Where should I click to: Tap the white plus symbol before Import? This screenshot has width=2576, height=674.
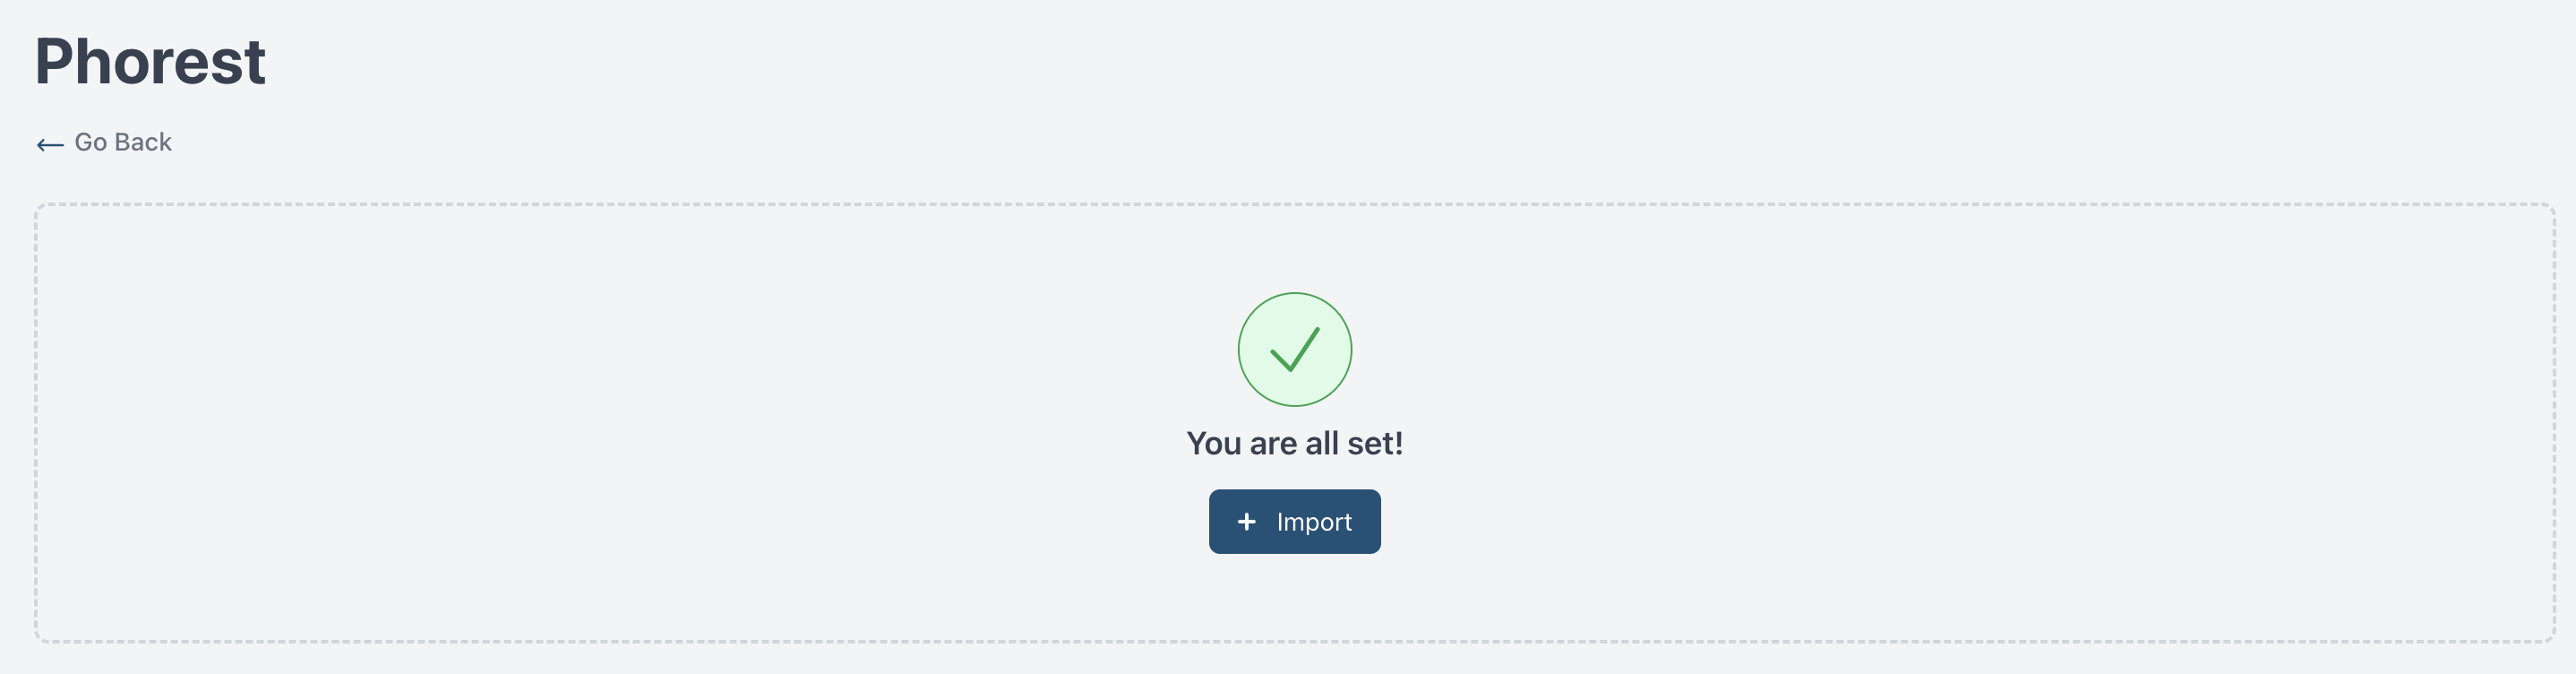1246,522
